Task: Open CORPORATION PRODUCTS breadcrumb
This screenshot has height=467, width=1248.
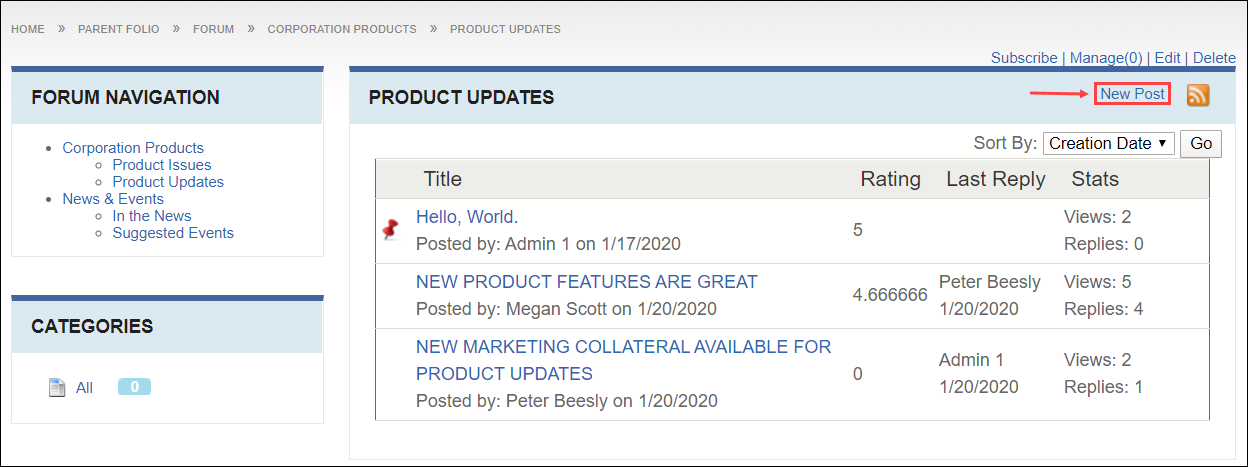Action: point(342,29)
